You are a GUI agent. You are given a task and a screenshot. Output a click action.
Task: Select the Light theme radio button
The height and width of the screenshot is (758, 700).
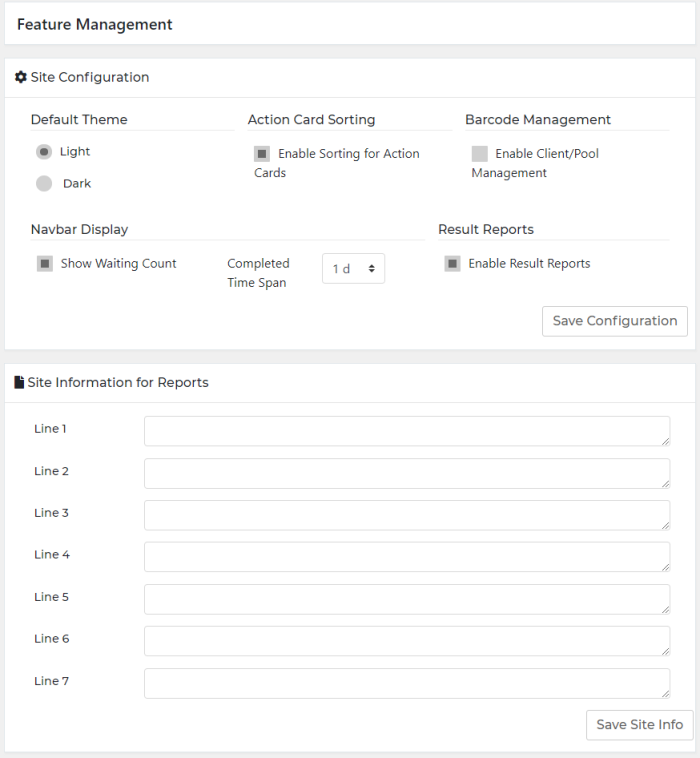(x=44, y=152)
